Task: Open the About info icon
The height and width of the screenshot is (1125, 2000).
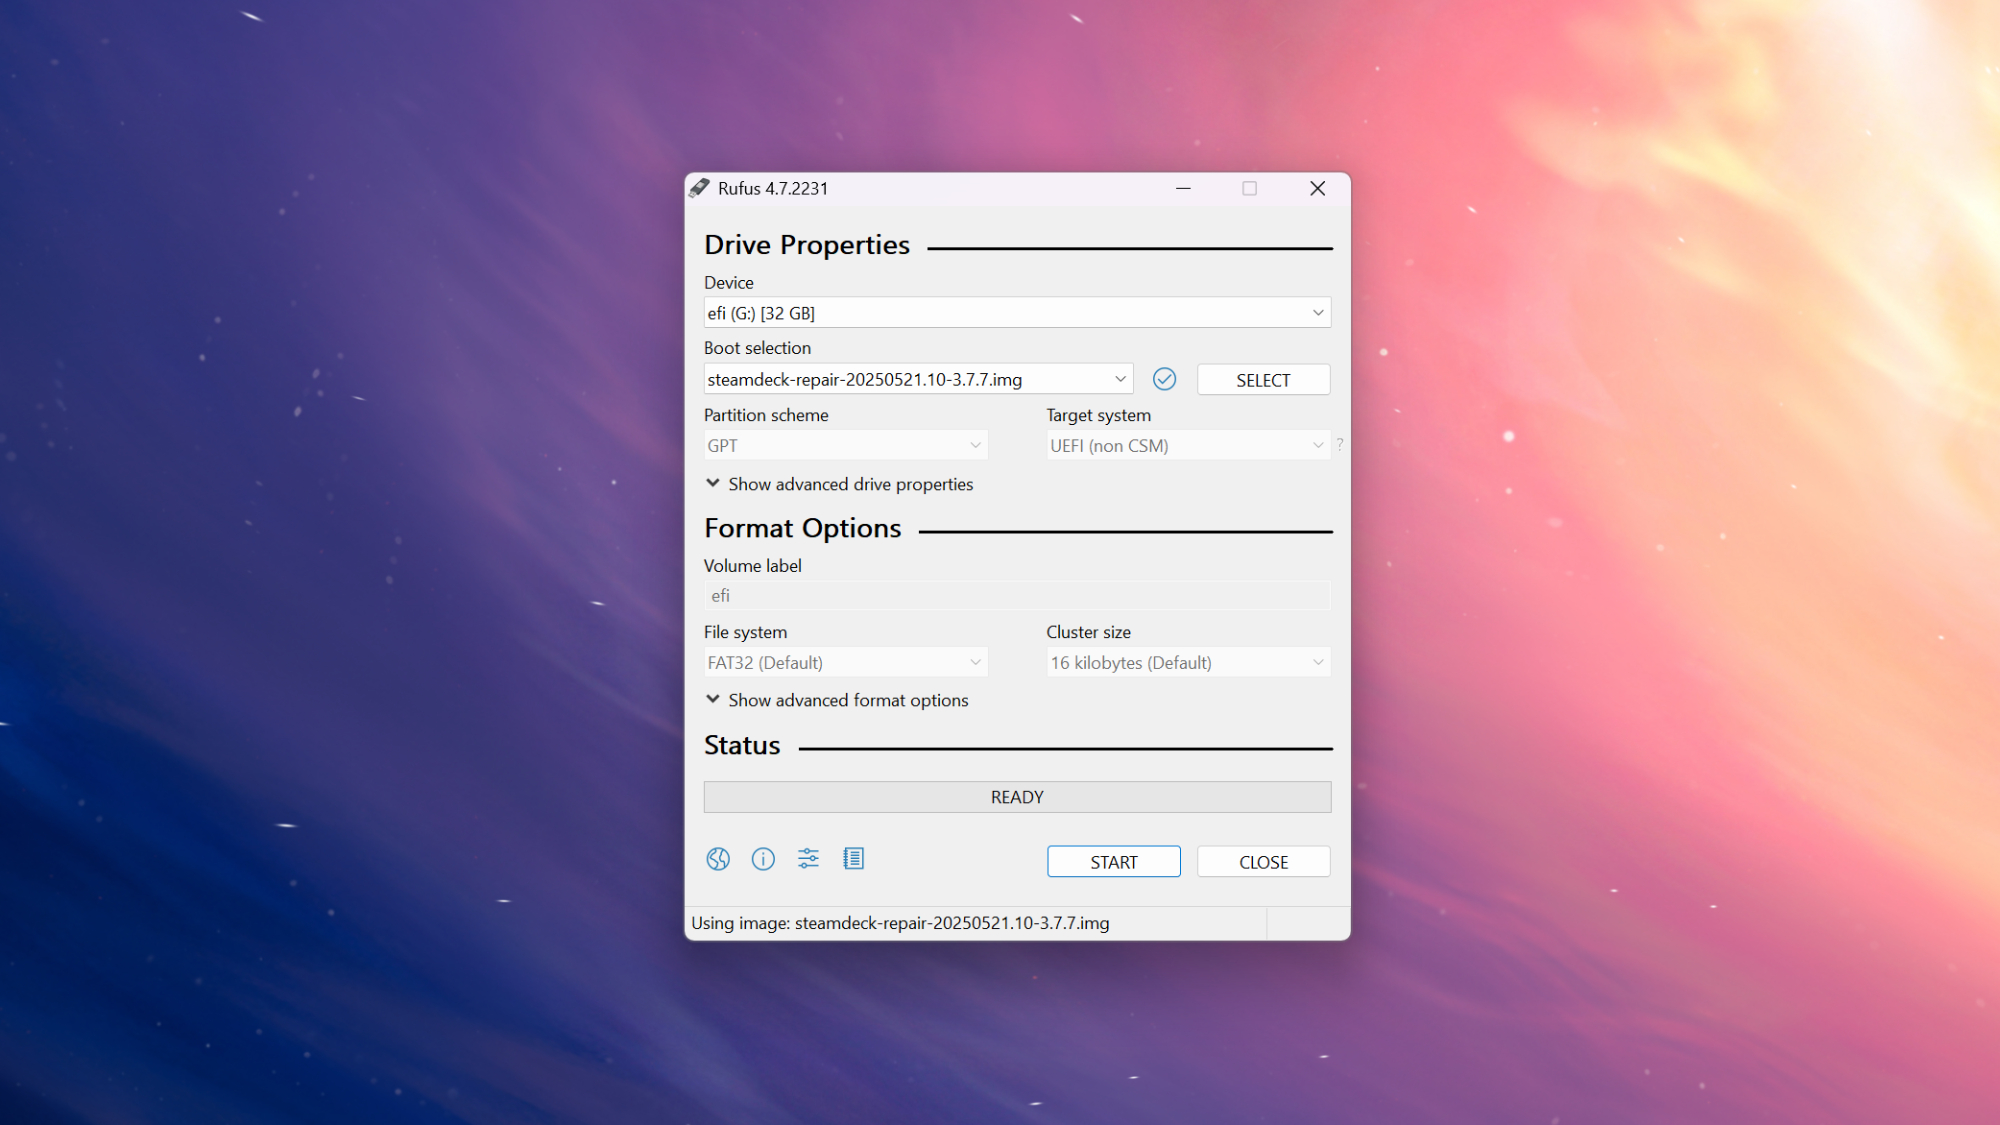Action: coord(763,859)
